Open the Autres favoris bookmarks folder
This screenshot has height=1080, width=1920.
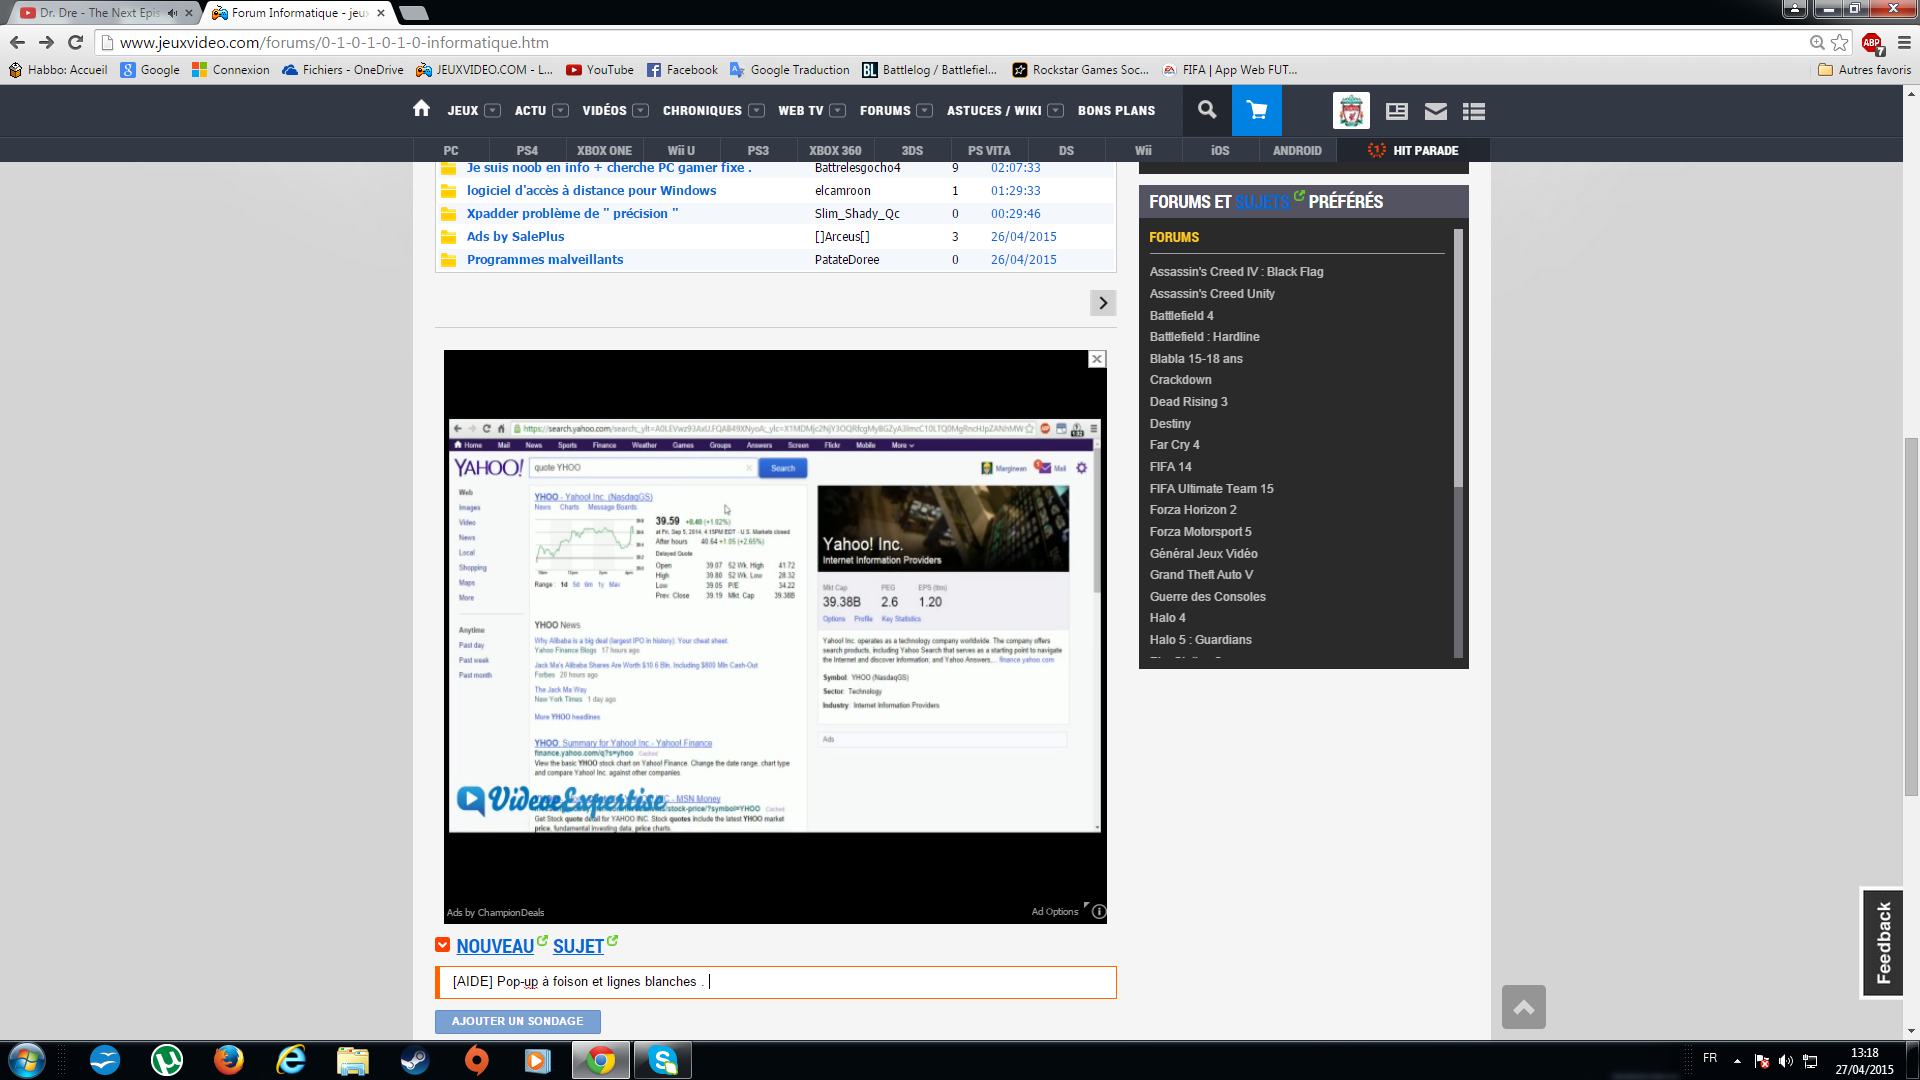point(1865,70)
